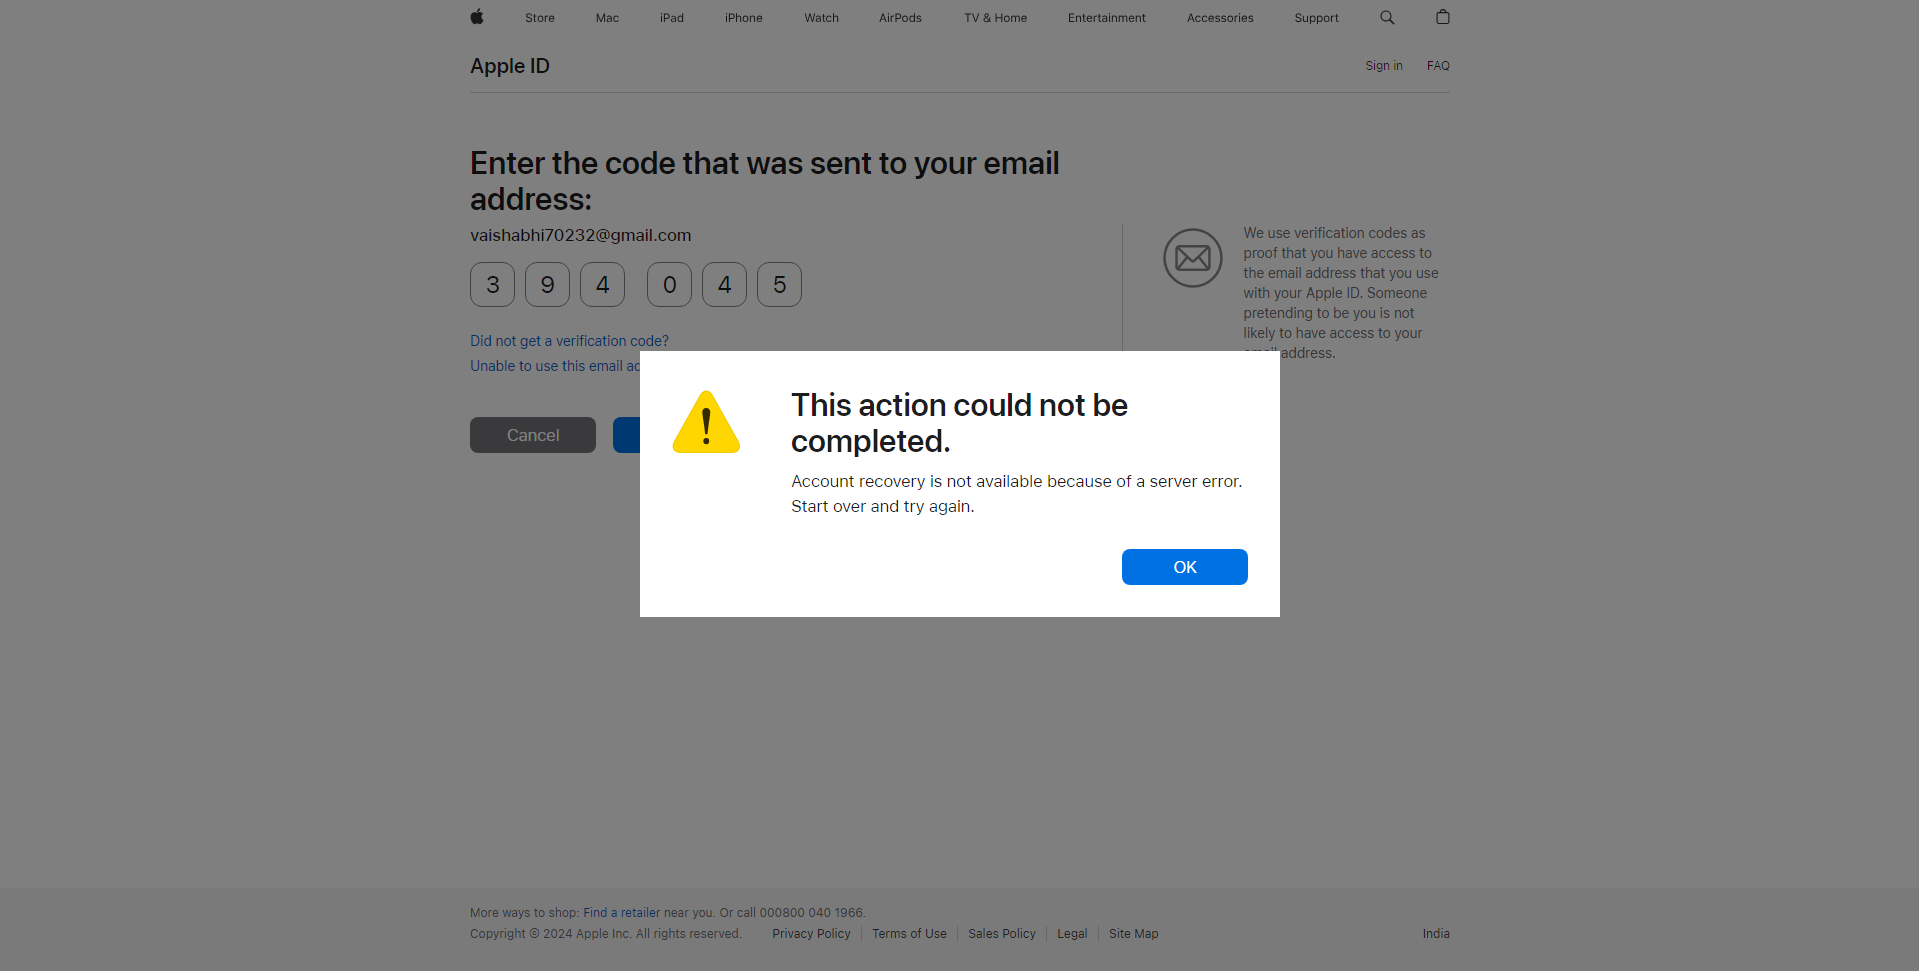This screenshot has height=971, width=1919.
Task: Open the shopping bag icon
Action: click(1442, 17)
